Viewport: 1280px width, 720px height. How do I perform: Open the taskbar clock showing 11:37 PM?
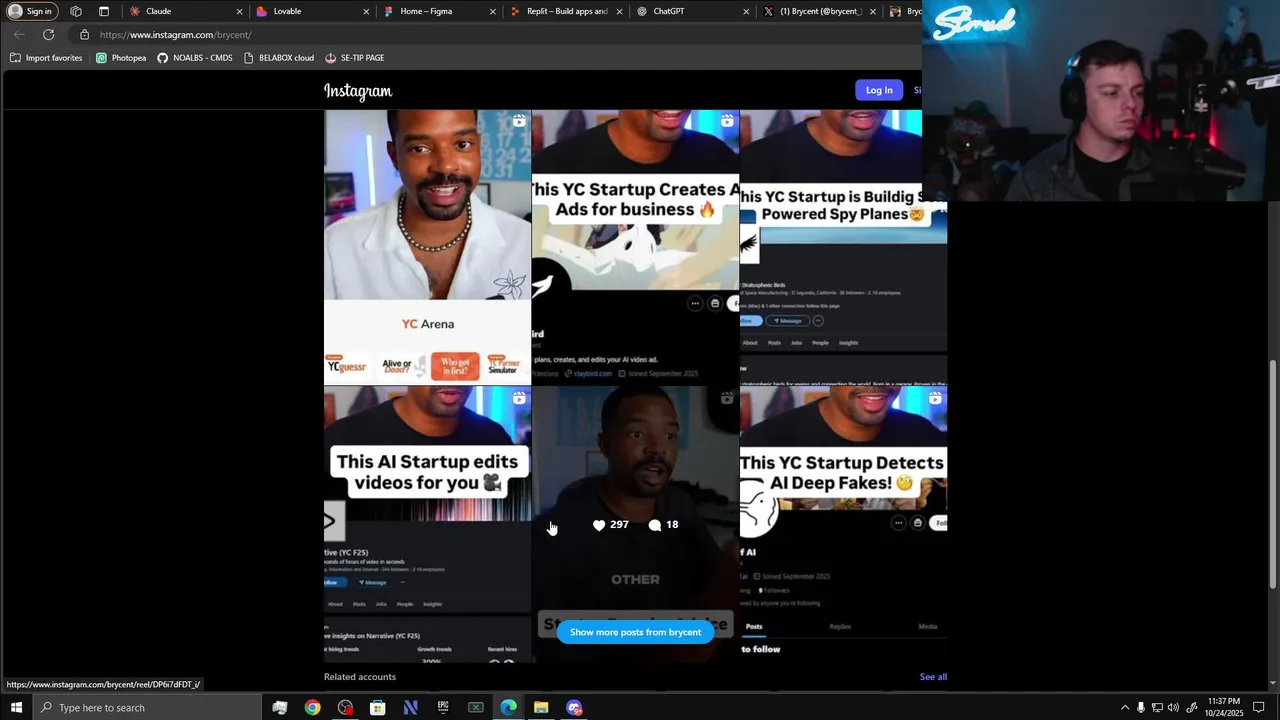point(1224,708)
